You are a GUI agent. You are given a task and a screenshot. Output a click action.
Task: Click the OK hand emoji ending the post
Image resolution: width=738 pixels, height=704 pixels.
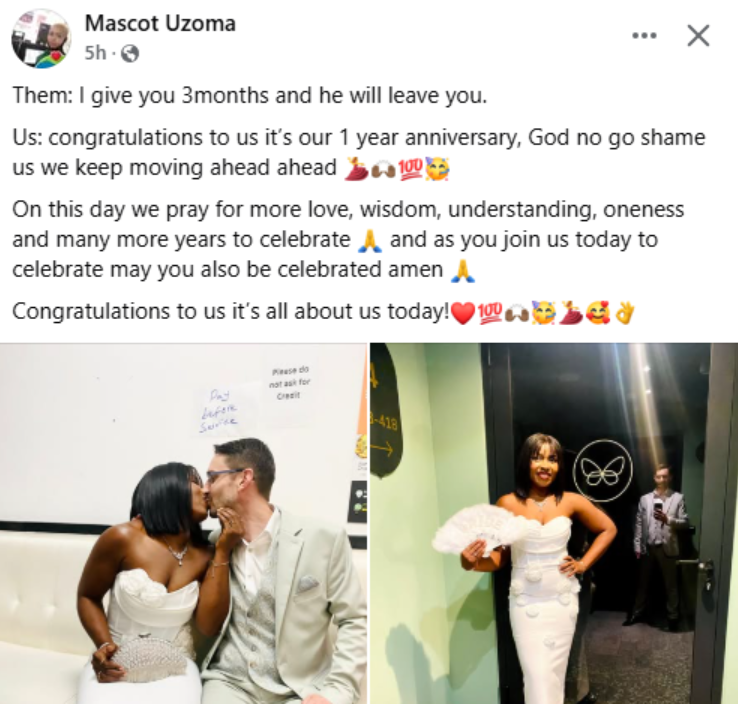(x=625, y=312)
